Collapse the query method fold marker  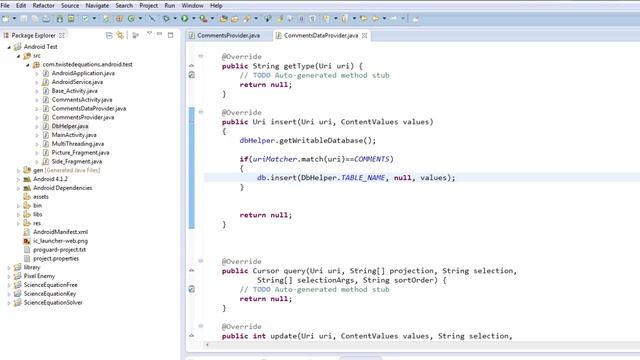click(x=201, y=261)
